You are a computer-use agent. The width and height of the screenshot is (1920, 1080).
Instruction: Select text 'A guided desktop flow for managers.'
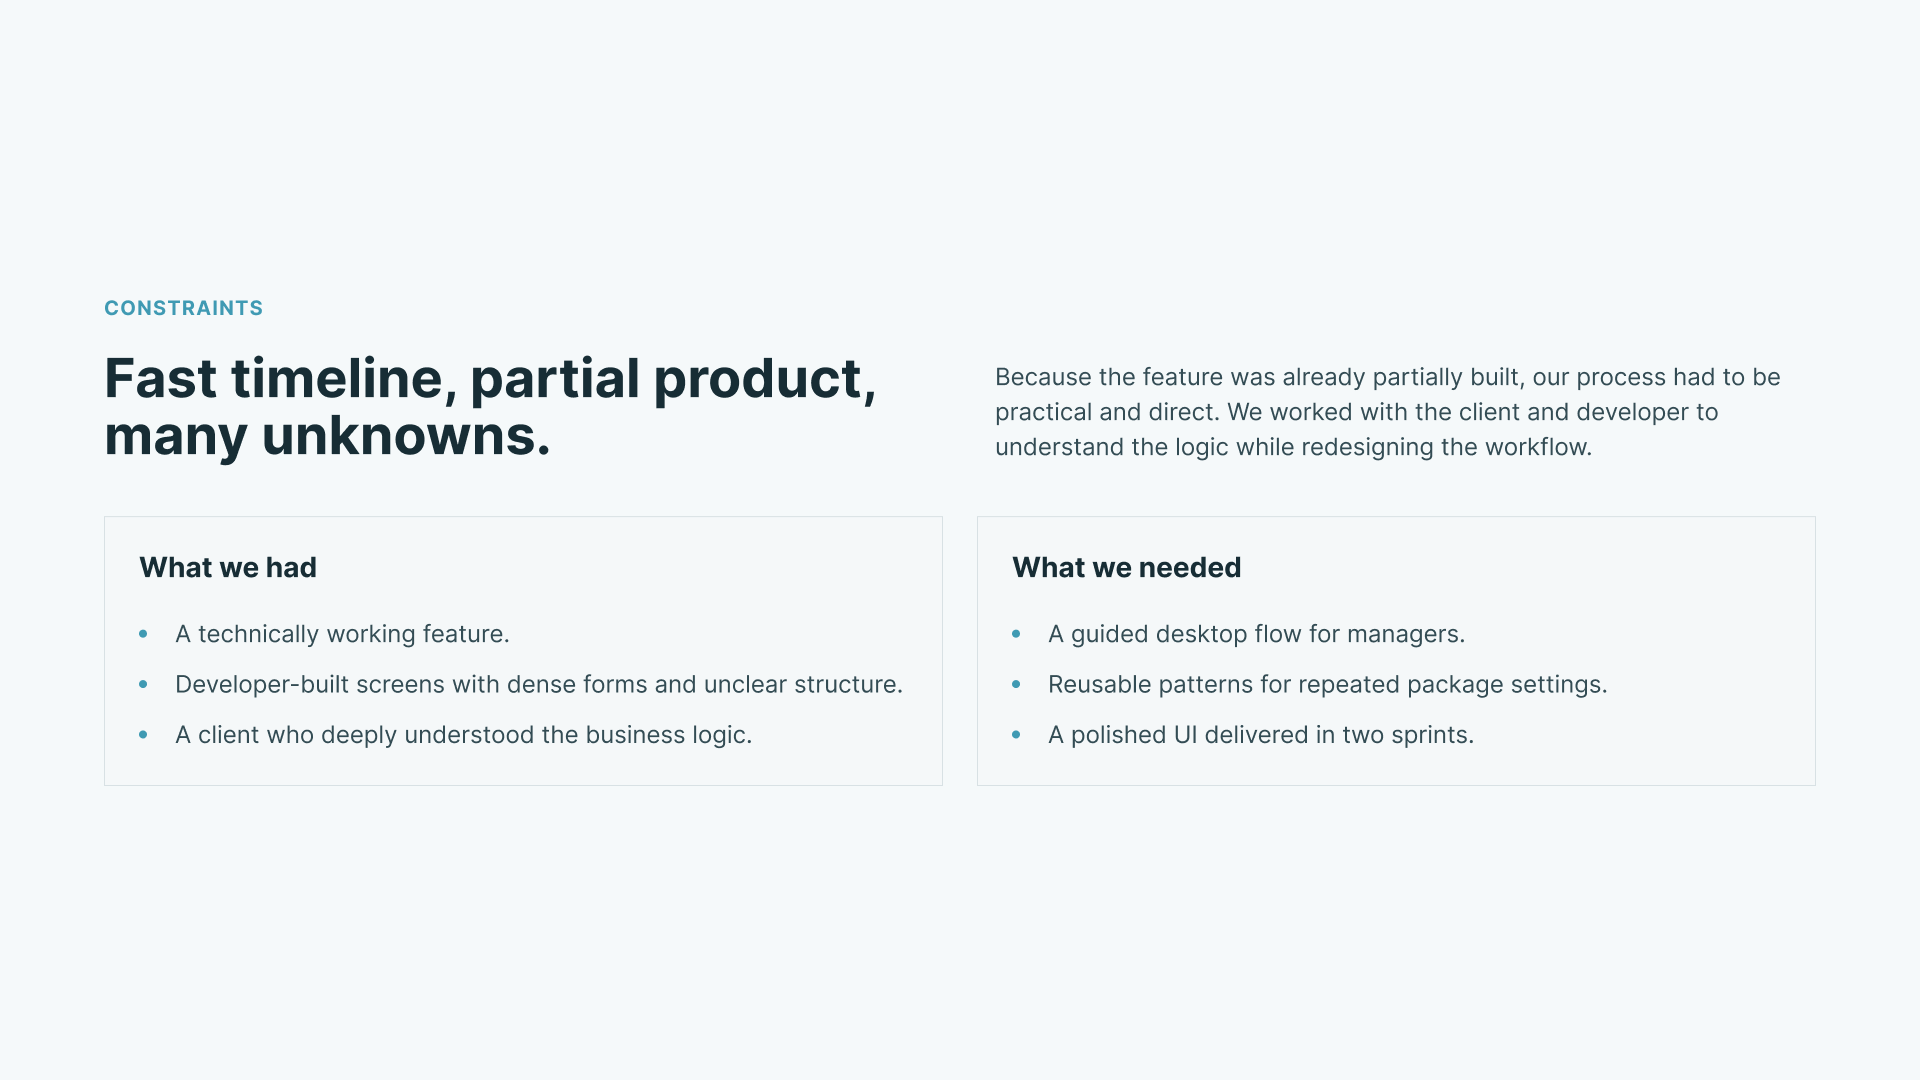(x=1256, y=634)
